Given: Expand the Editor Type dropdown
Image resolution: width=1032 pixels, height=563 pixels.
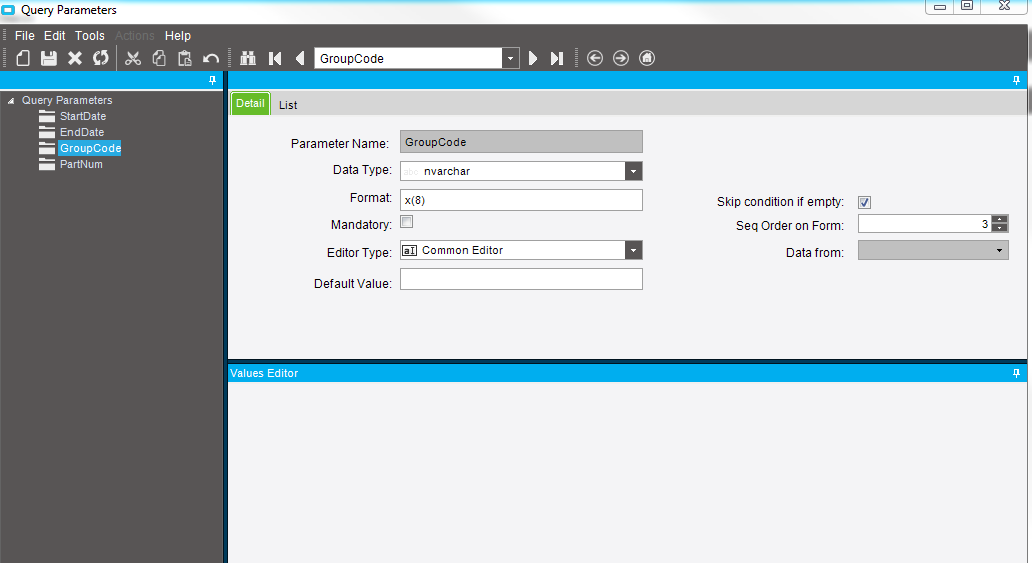Looking at the screenshot, I should tap(633, 250).
